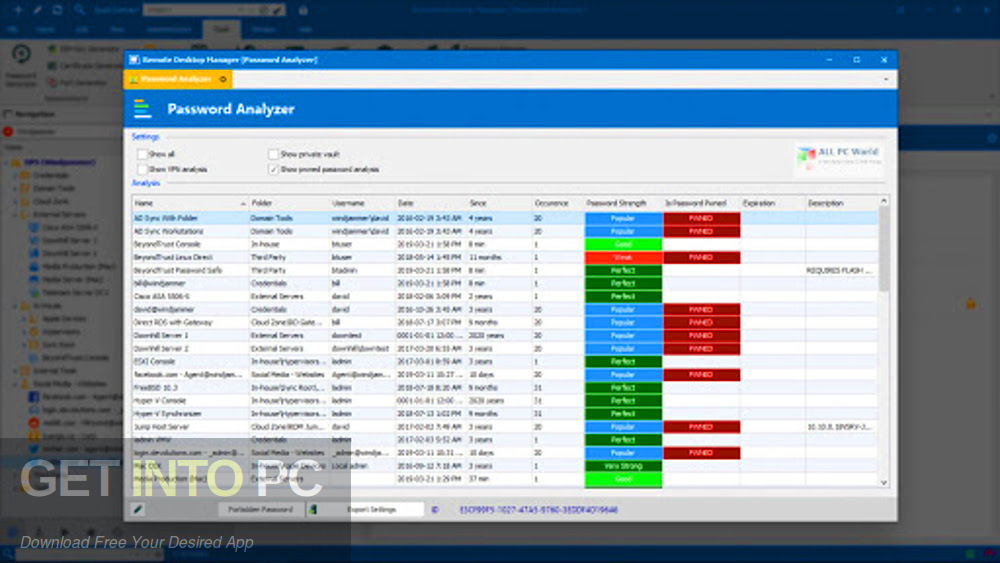
Task: Click the Facebook entry icon in the navigation tree
Action: click(34, 397)
